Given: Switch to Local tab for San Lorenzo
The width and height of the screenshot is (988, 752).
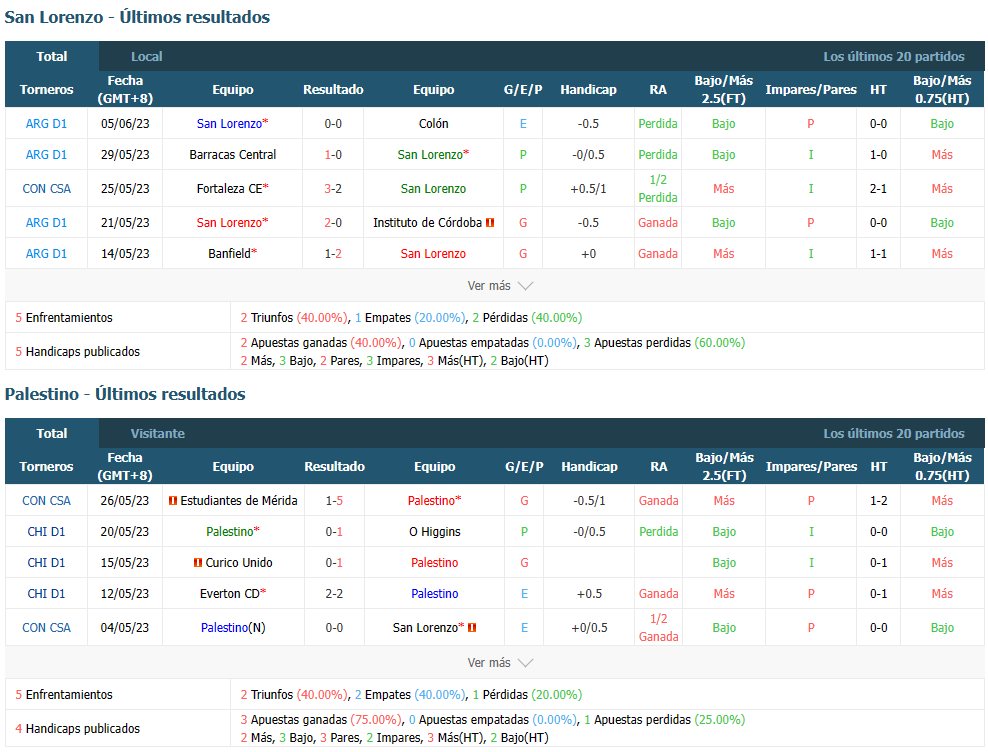Looking at the screenshot, I should coord(146,57).
